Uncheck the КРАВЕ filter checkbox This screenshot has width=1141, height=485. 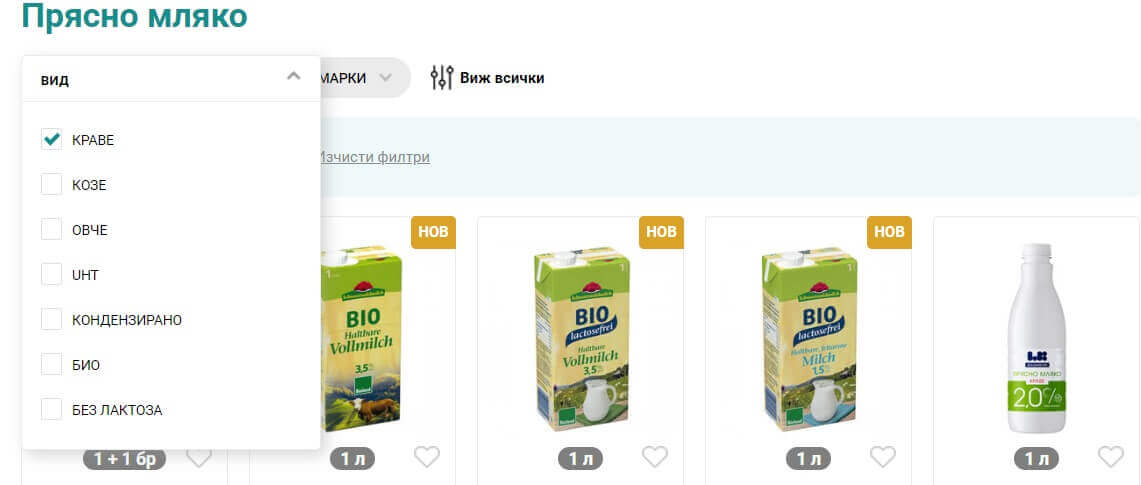(52, 140)
